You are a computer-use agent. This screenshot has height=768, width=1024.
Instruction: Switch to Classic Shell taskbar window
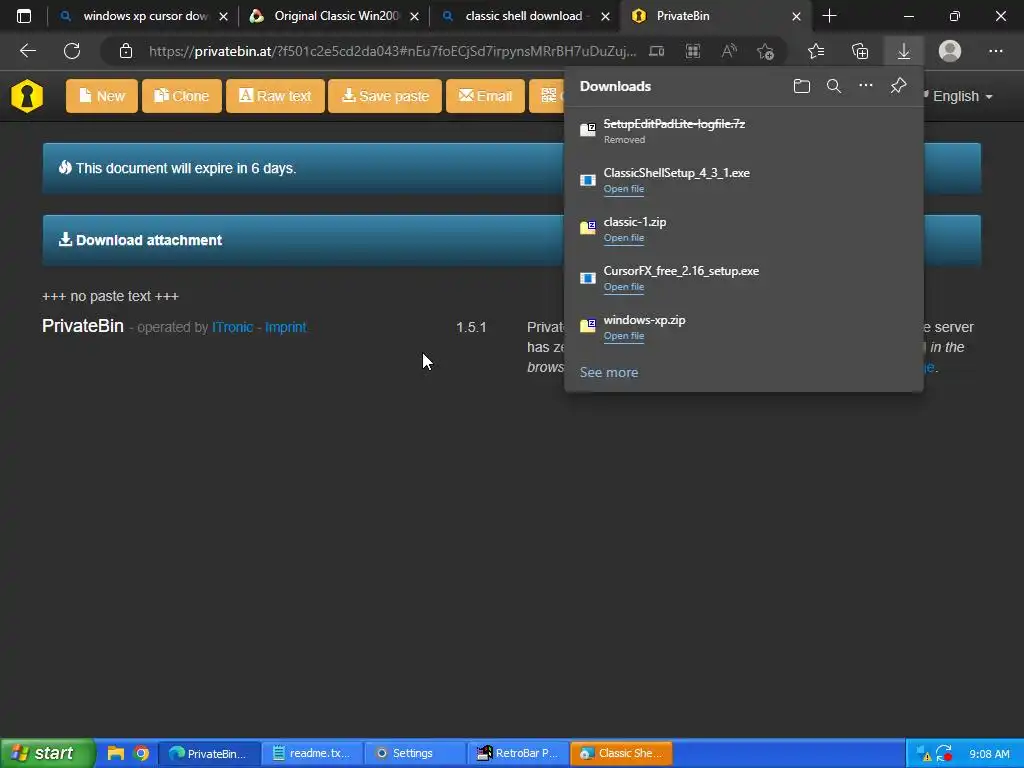621,753
